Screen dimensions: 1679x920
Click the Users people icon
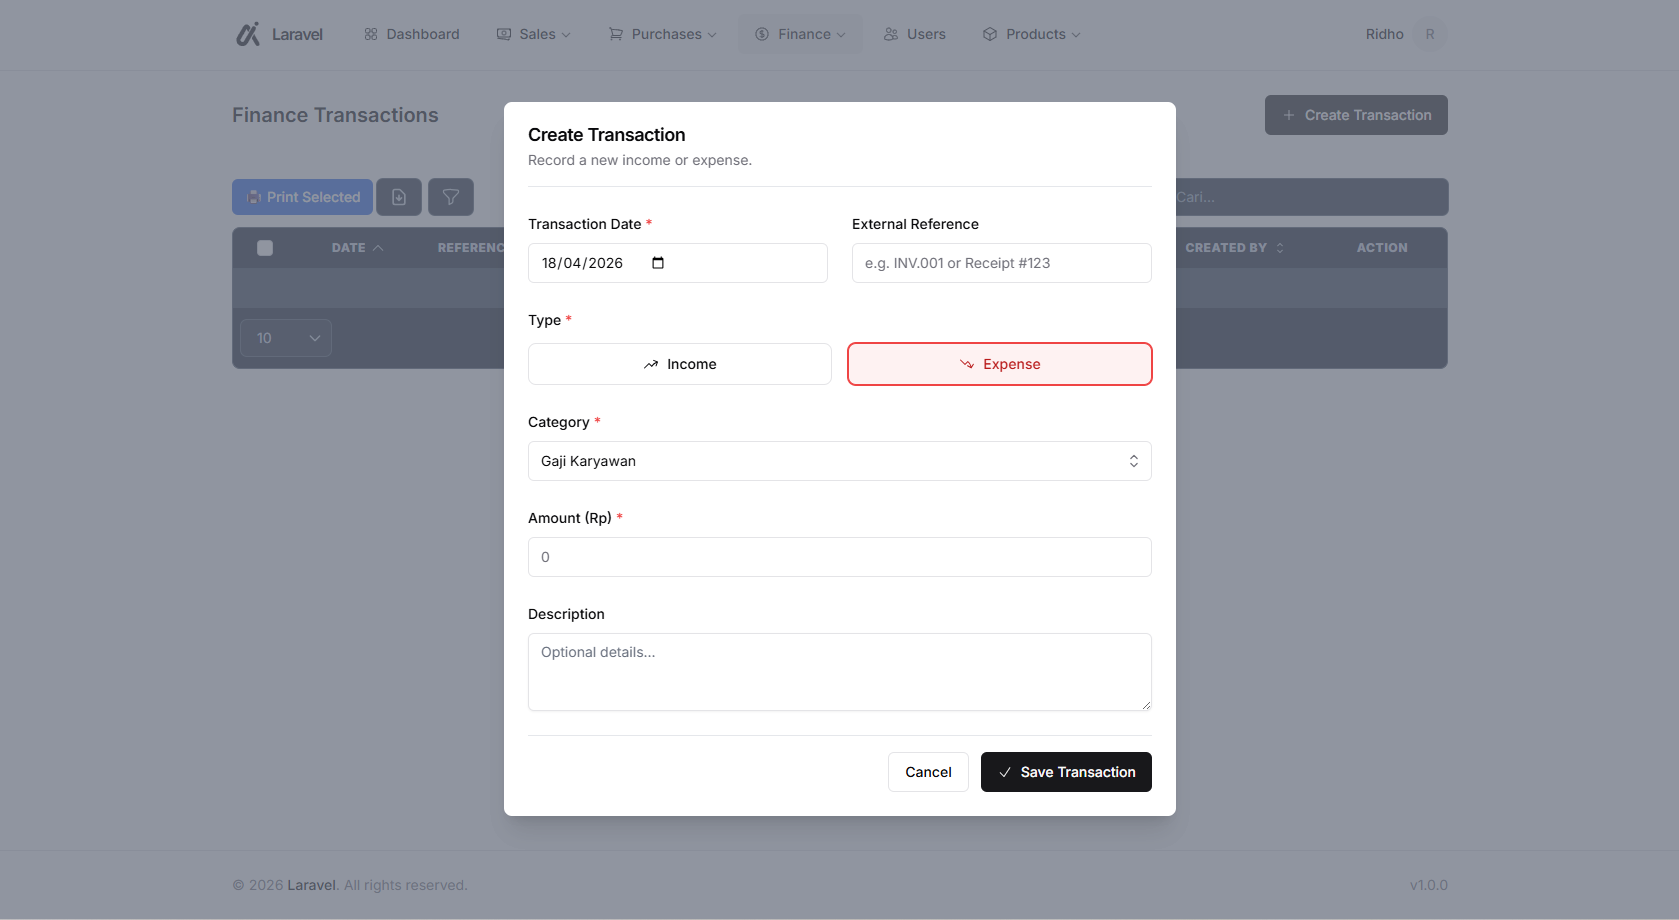pyautogui.click(x=891, y=34)
